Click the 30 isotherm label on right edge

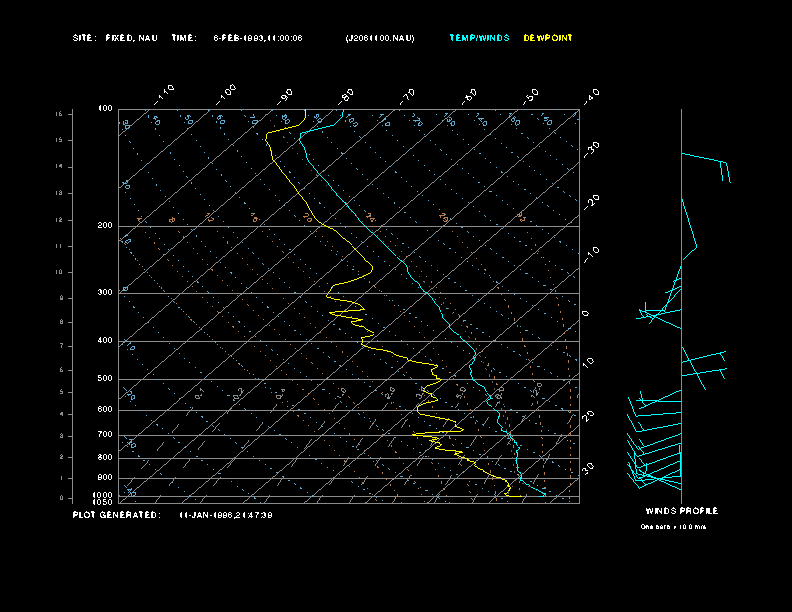588,469
